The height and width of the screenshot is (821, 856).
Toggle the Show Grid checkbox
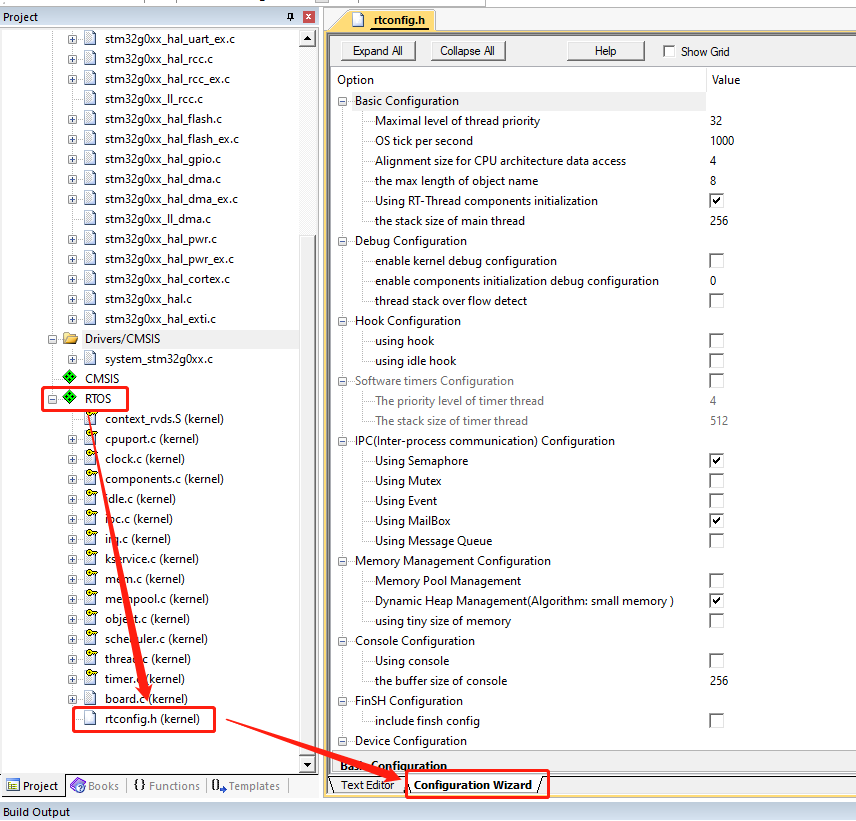click(668, 51)
